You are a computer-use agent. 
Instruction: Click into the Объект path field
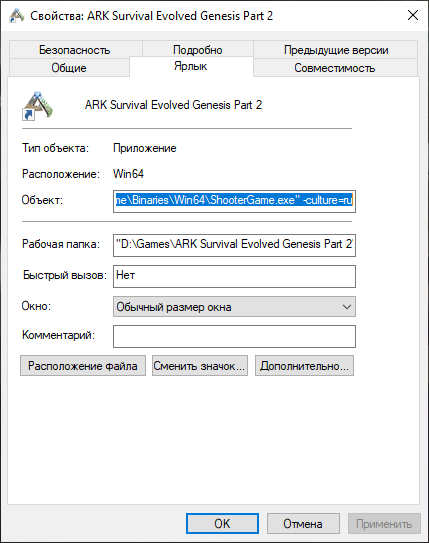234,201
